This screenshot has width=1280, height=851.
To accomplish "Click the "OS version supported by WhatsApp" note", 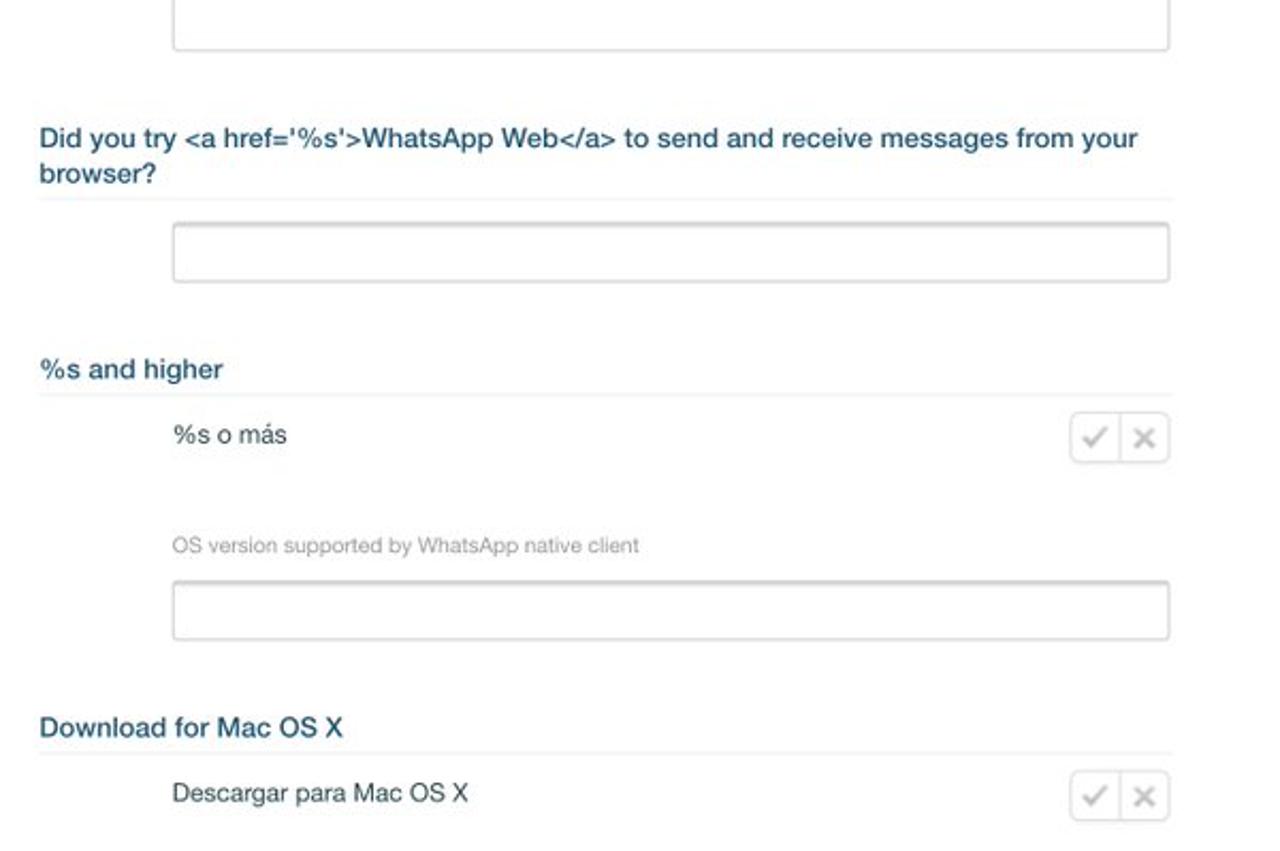I will pyautogui.click(x=405, y=546).
